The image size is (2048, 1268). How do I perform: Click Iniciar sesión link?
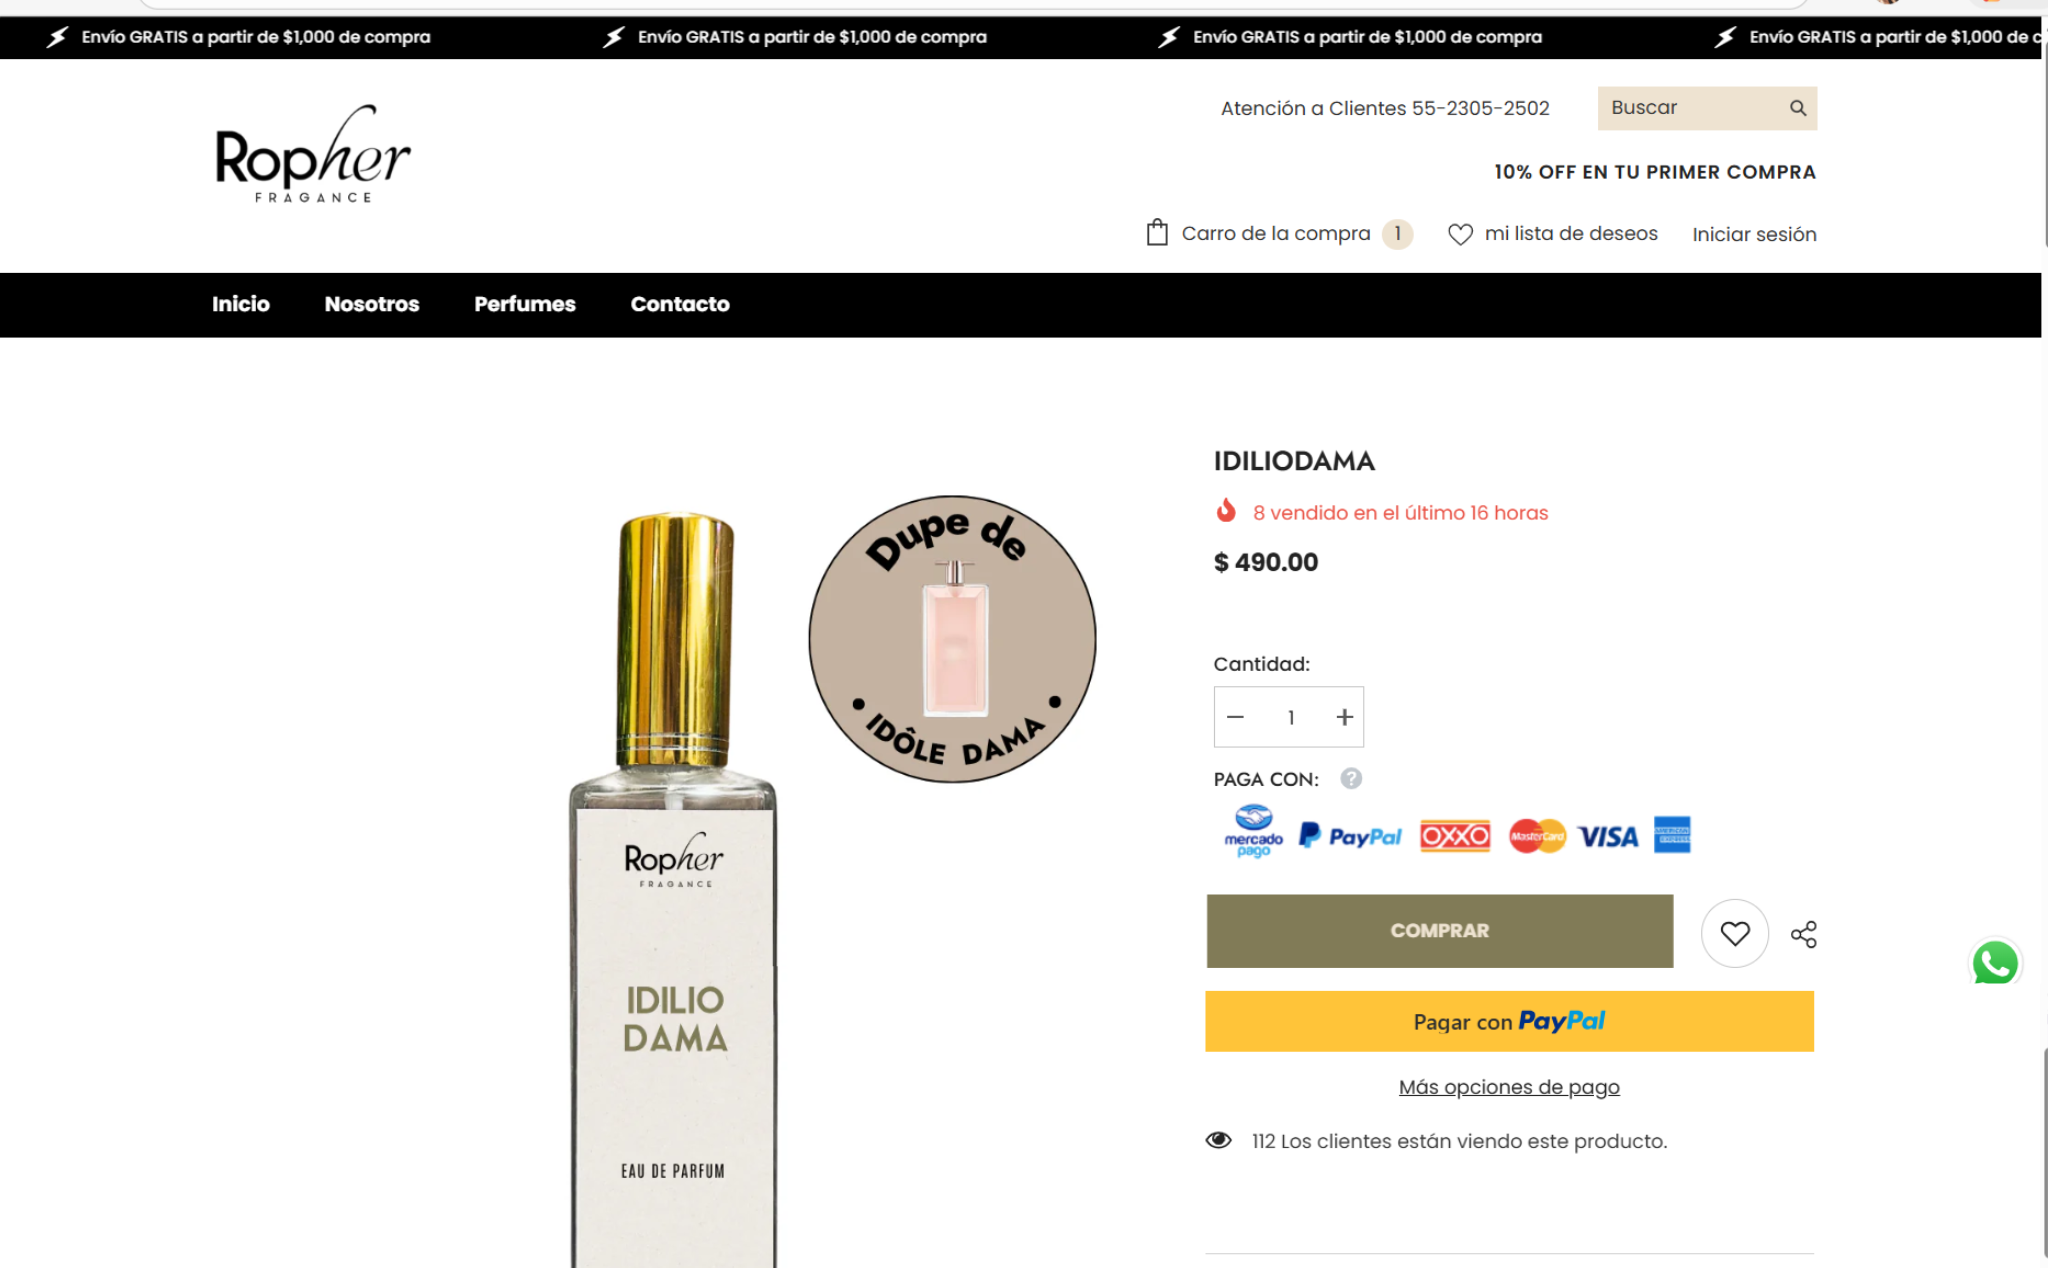tap(1754, 234)
